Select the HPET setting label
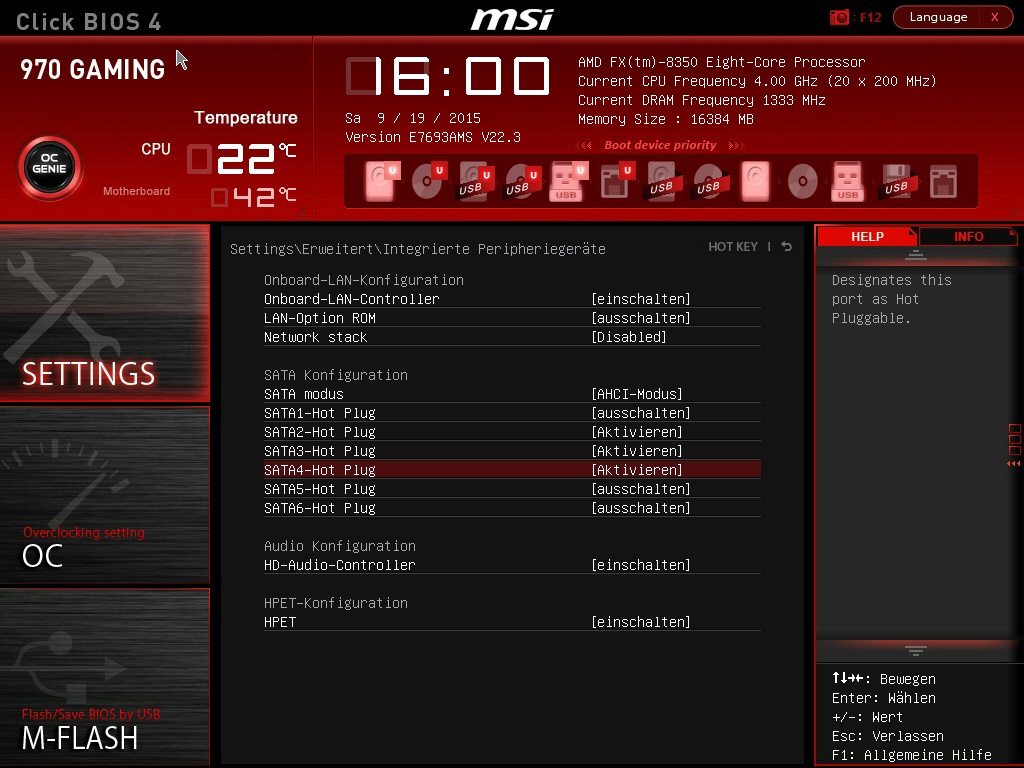This screenshot has height=768, width=1024. [x=280, y=622]
